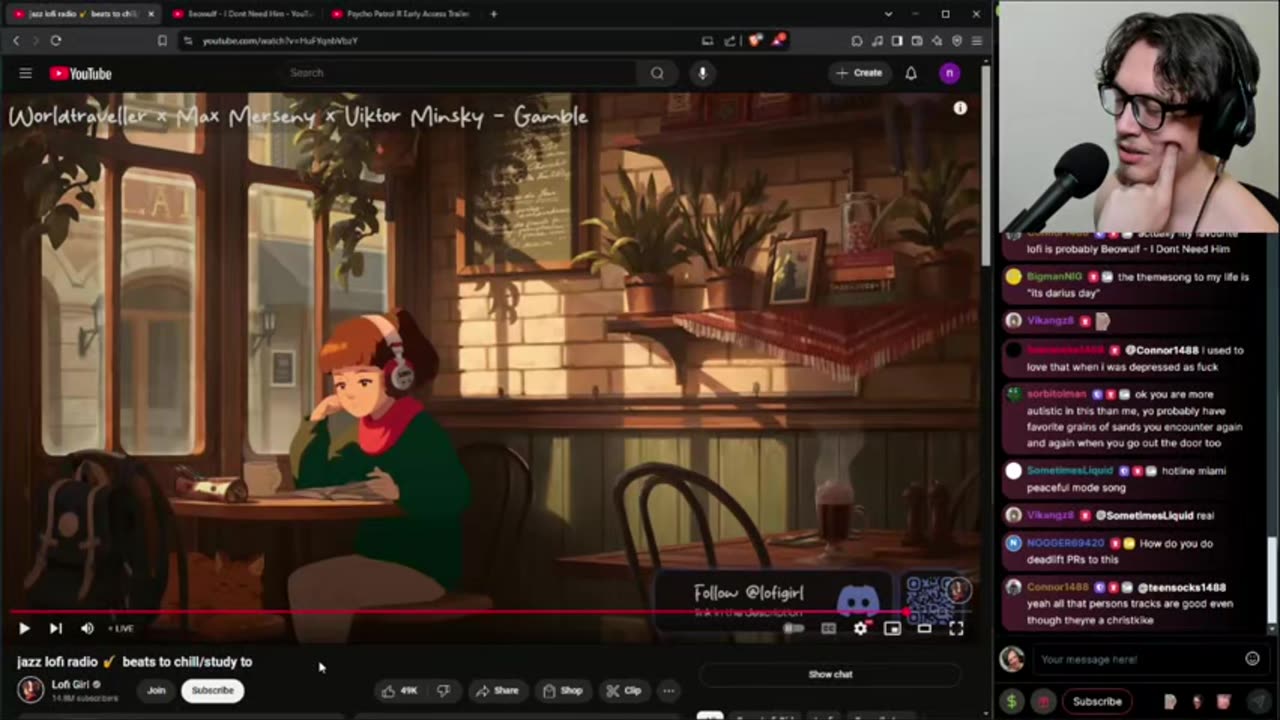This screenshot has width=1280, height=720.
Task: Click username BigmanNIG in chat
Action: (1054, 276)
